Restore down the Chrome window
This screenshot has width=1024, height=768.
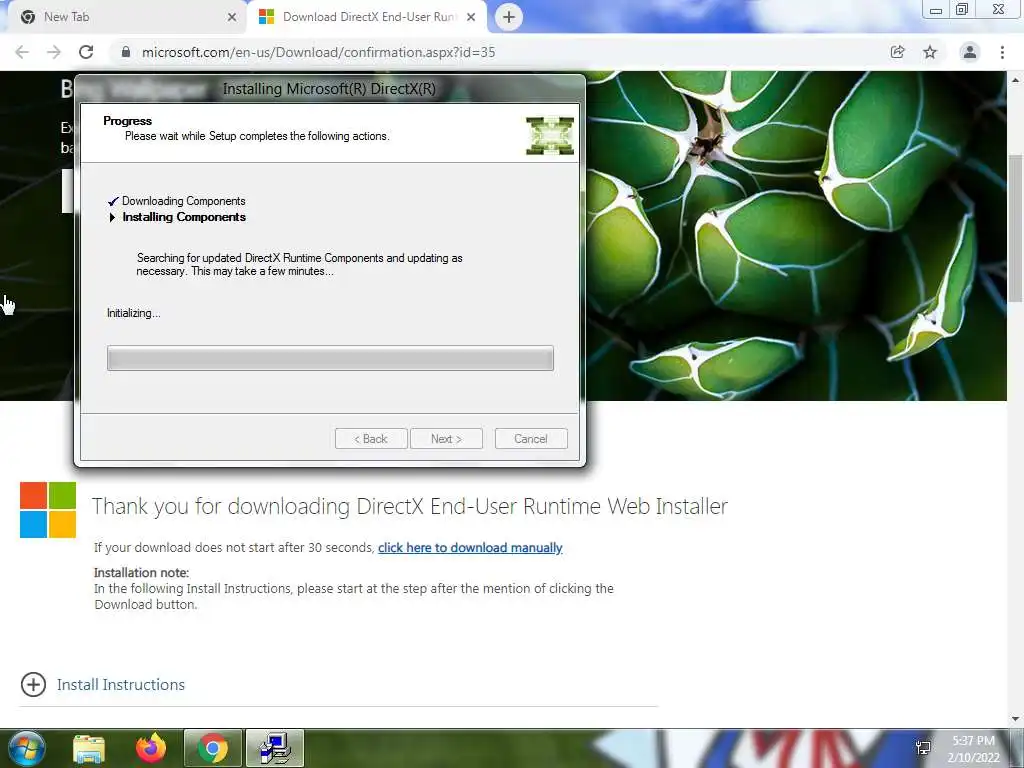coord(962,10)
